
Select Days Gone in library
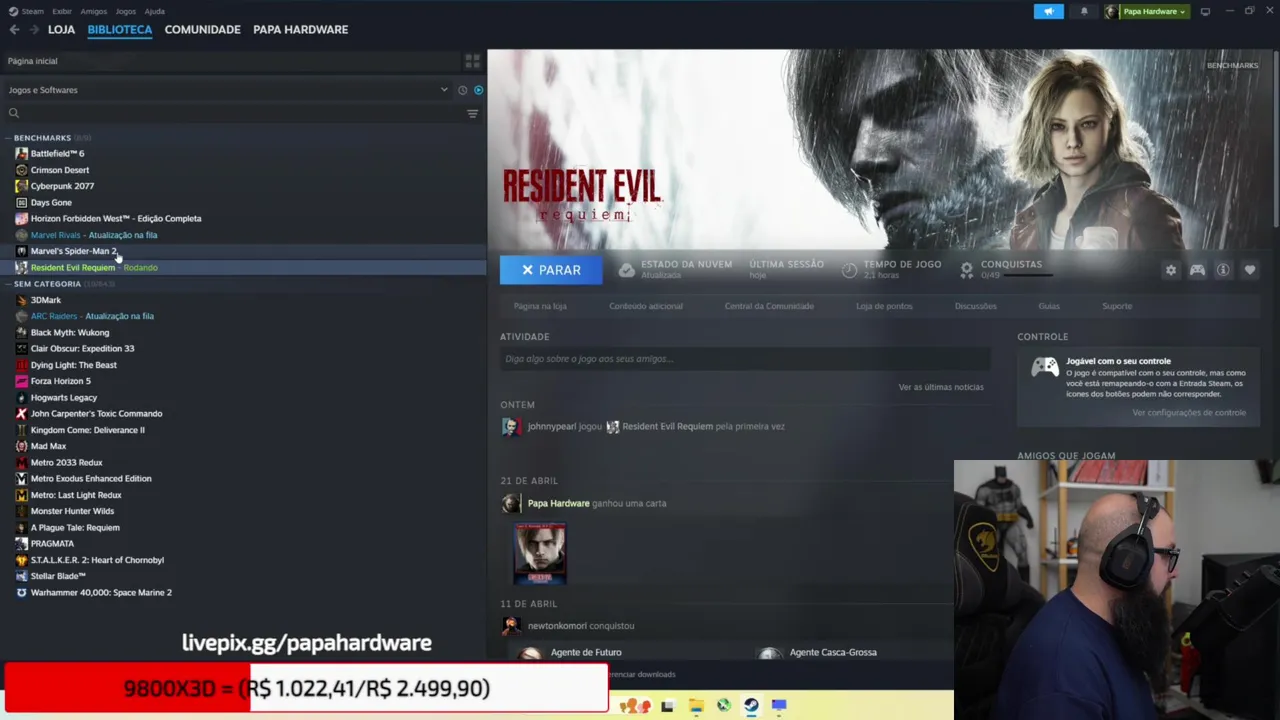51,203
